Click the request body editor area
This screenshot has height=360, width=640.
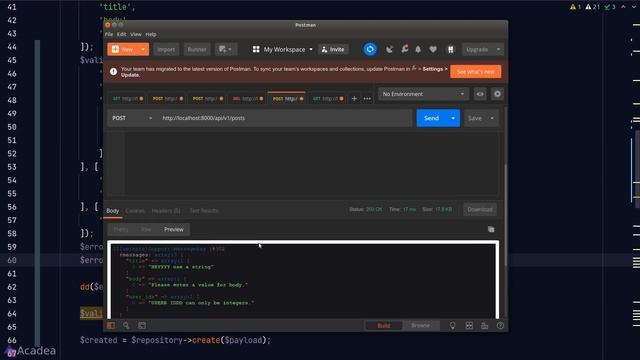(x=311, y=163)
